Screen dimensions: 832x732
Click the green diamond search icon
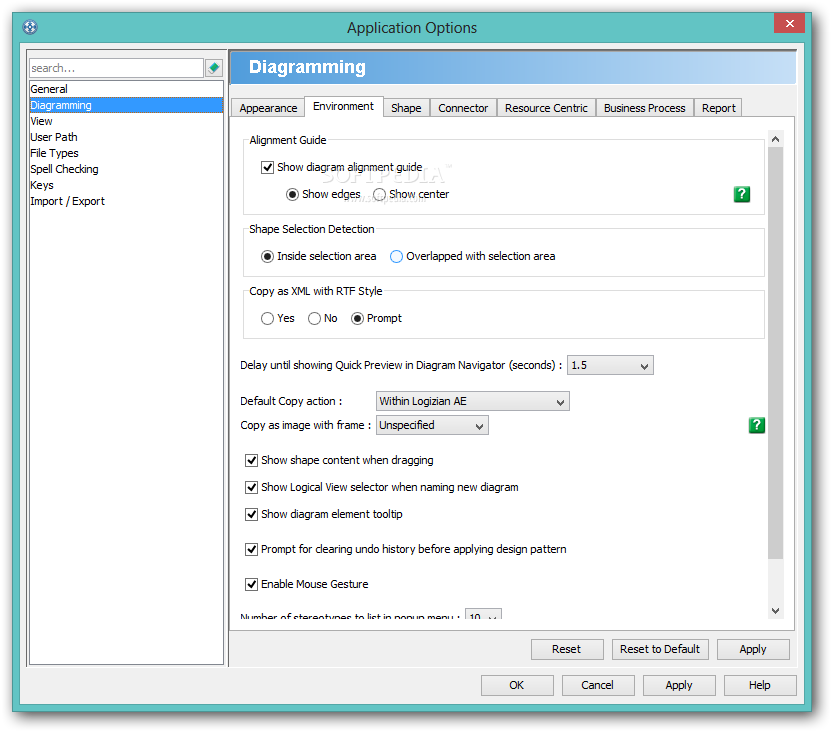[x=214, y=68]
